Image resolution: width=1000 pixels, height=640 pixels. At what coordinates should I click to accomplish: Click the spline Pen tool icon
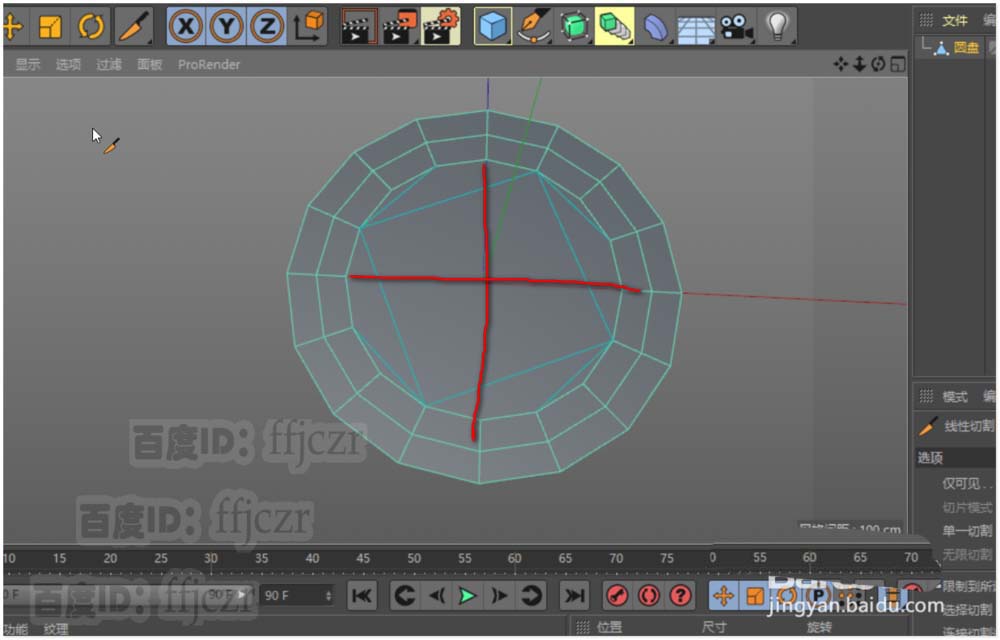(x=533, y=27)
